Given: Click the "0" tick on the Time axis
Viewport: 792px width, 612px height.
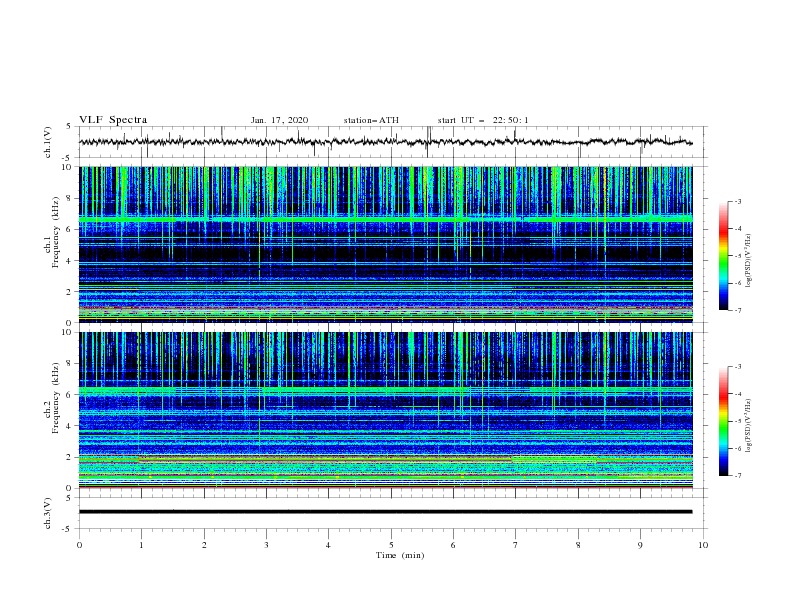Looking at the screenshot, I should tap(79, 545).
